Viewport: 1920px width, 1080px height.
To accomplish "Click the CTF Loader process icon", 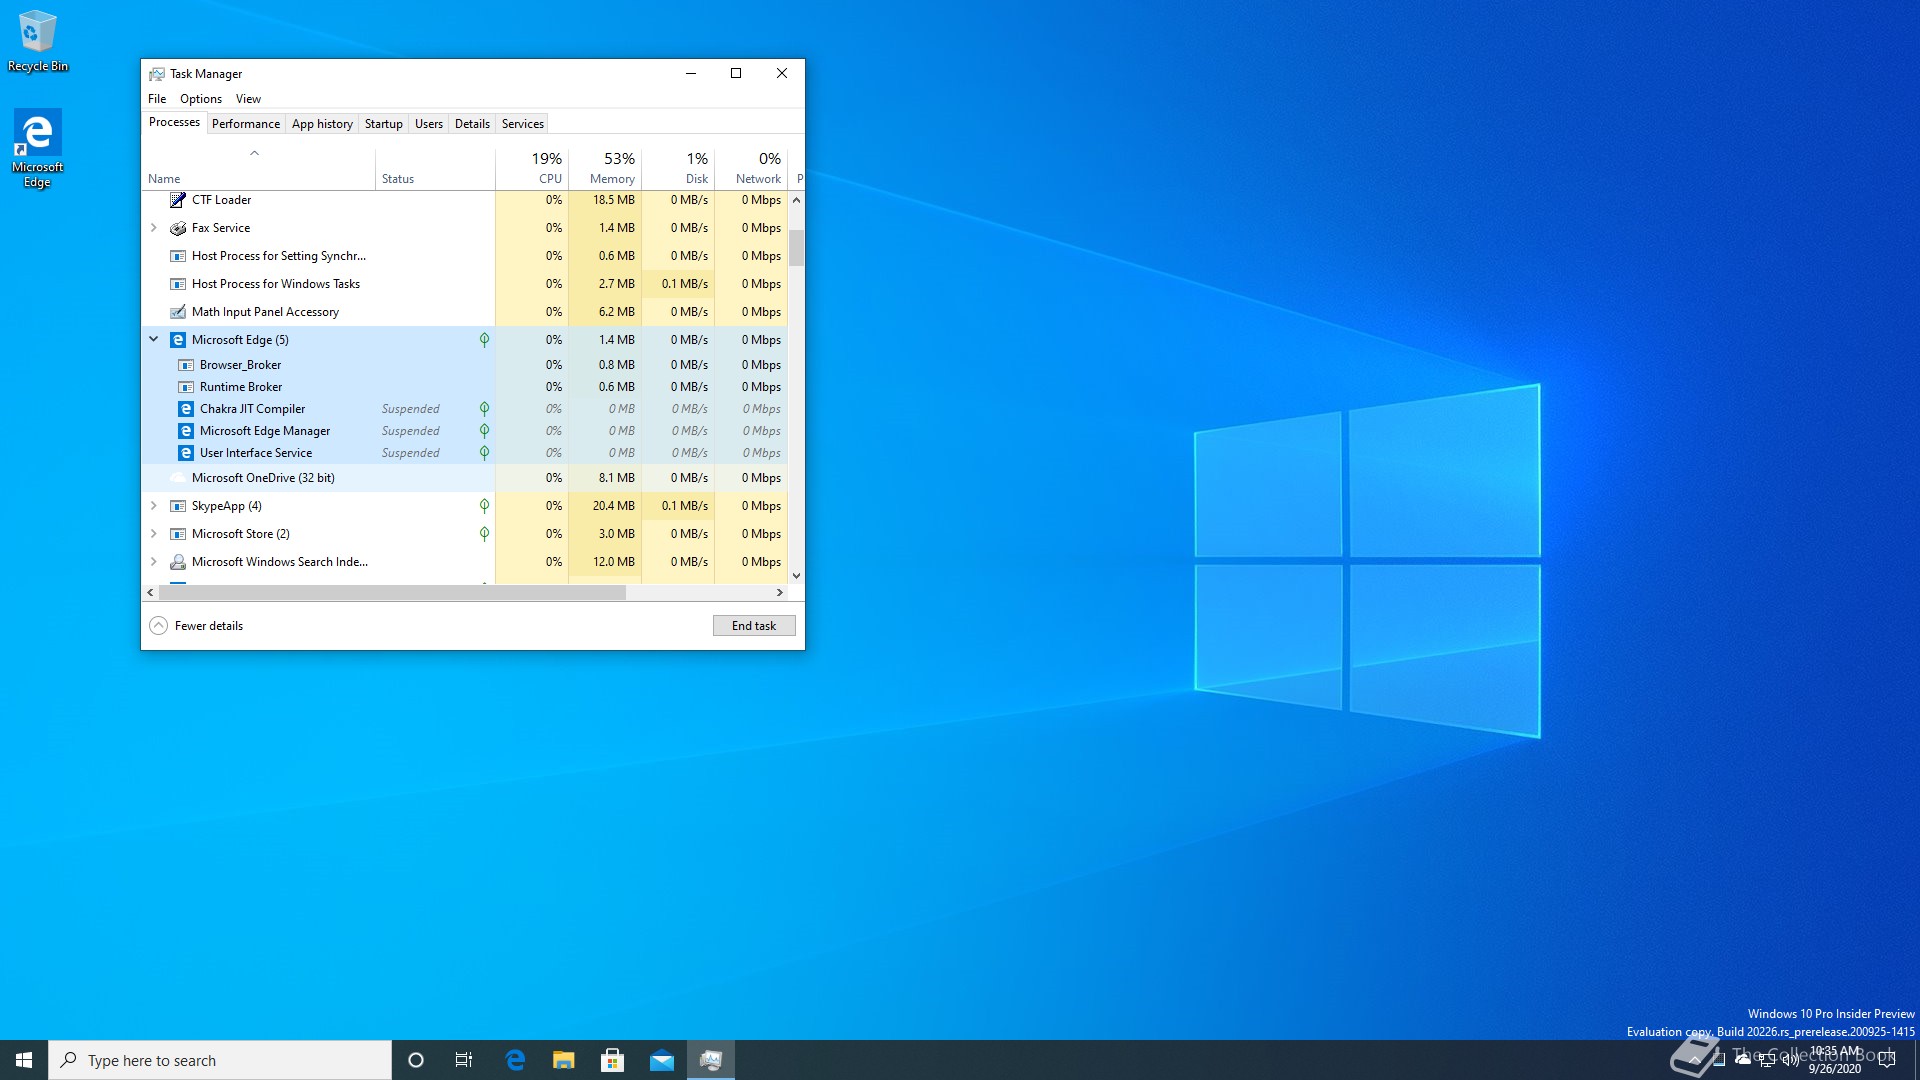I will click(178, 200).
